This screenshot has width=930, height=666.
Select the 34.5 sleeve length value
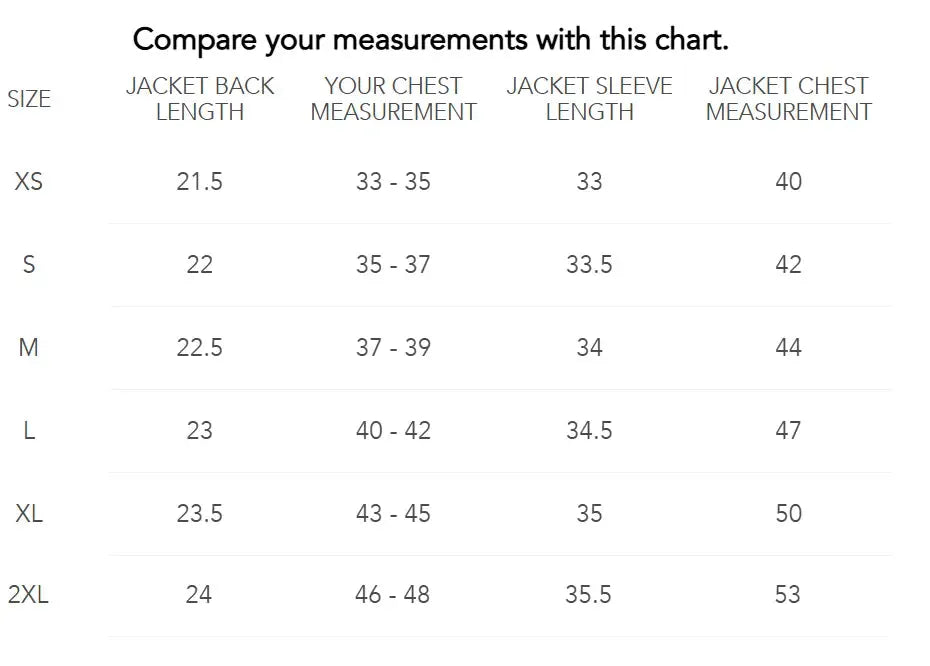pos(589,431)
